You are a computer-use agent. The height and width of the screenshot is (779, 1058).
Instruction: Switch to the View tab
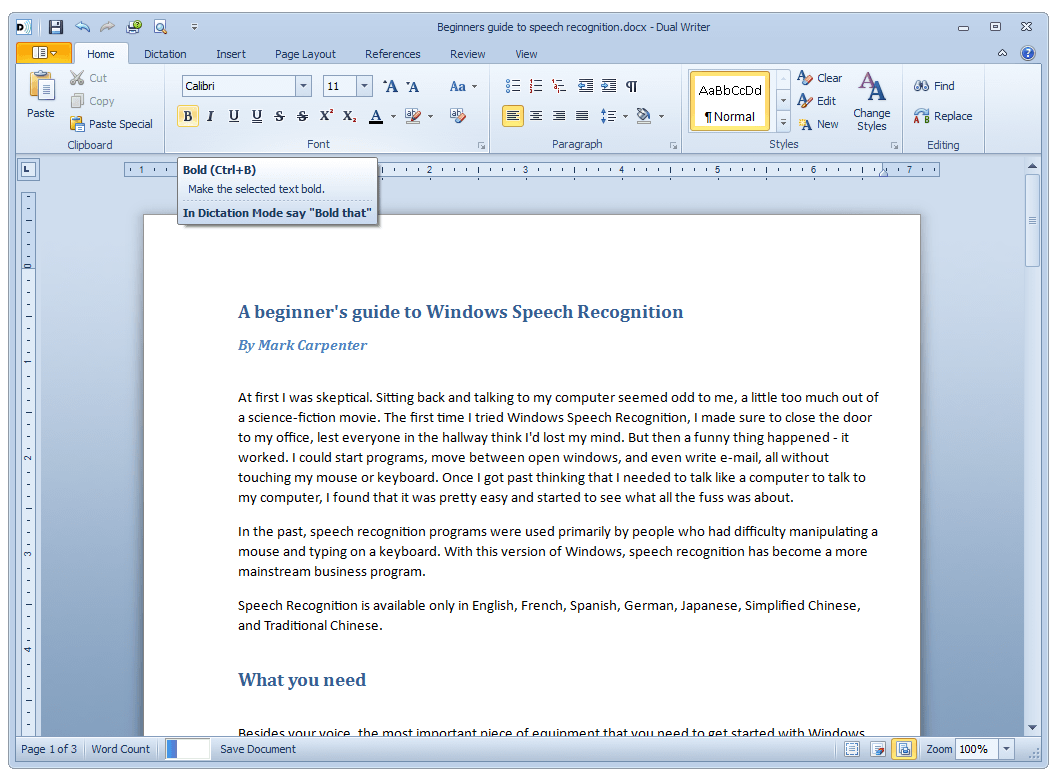(x=526, y=54)
